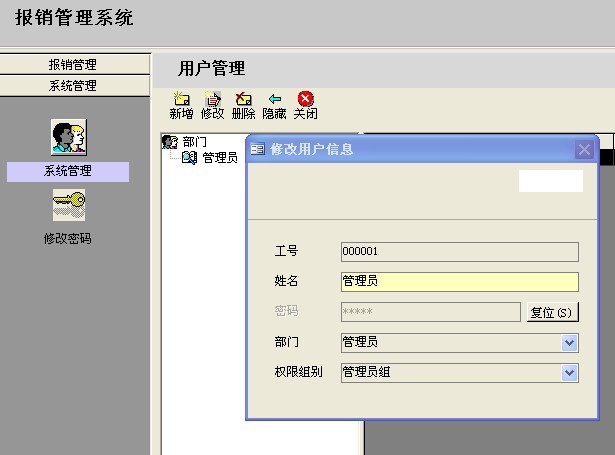Click the 工号 field label
615x455 pixels.
coord(286,251)
